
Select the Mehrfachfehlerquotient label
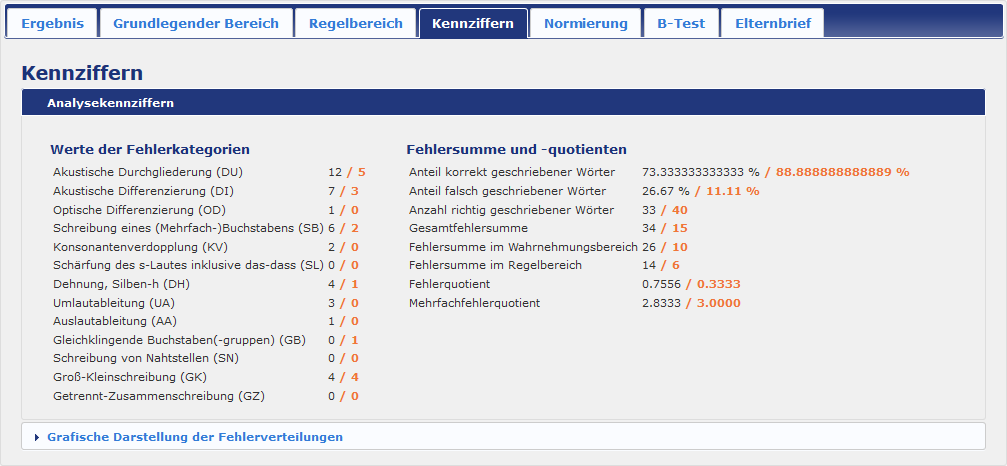(474, 303)
